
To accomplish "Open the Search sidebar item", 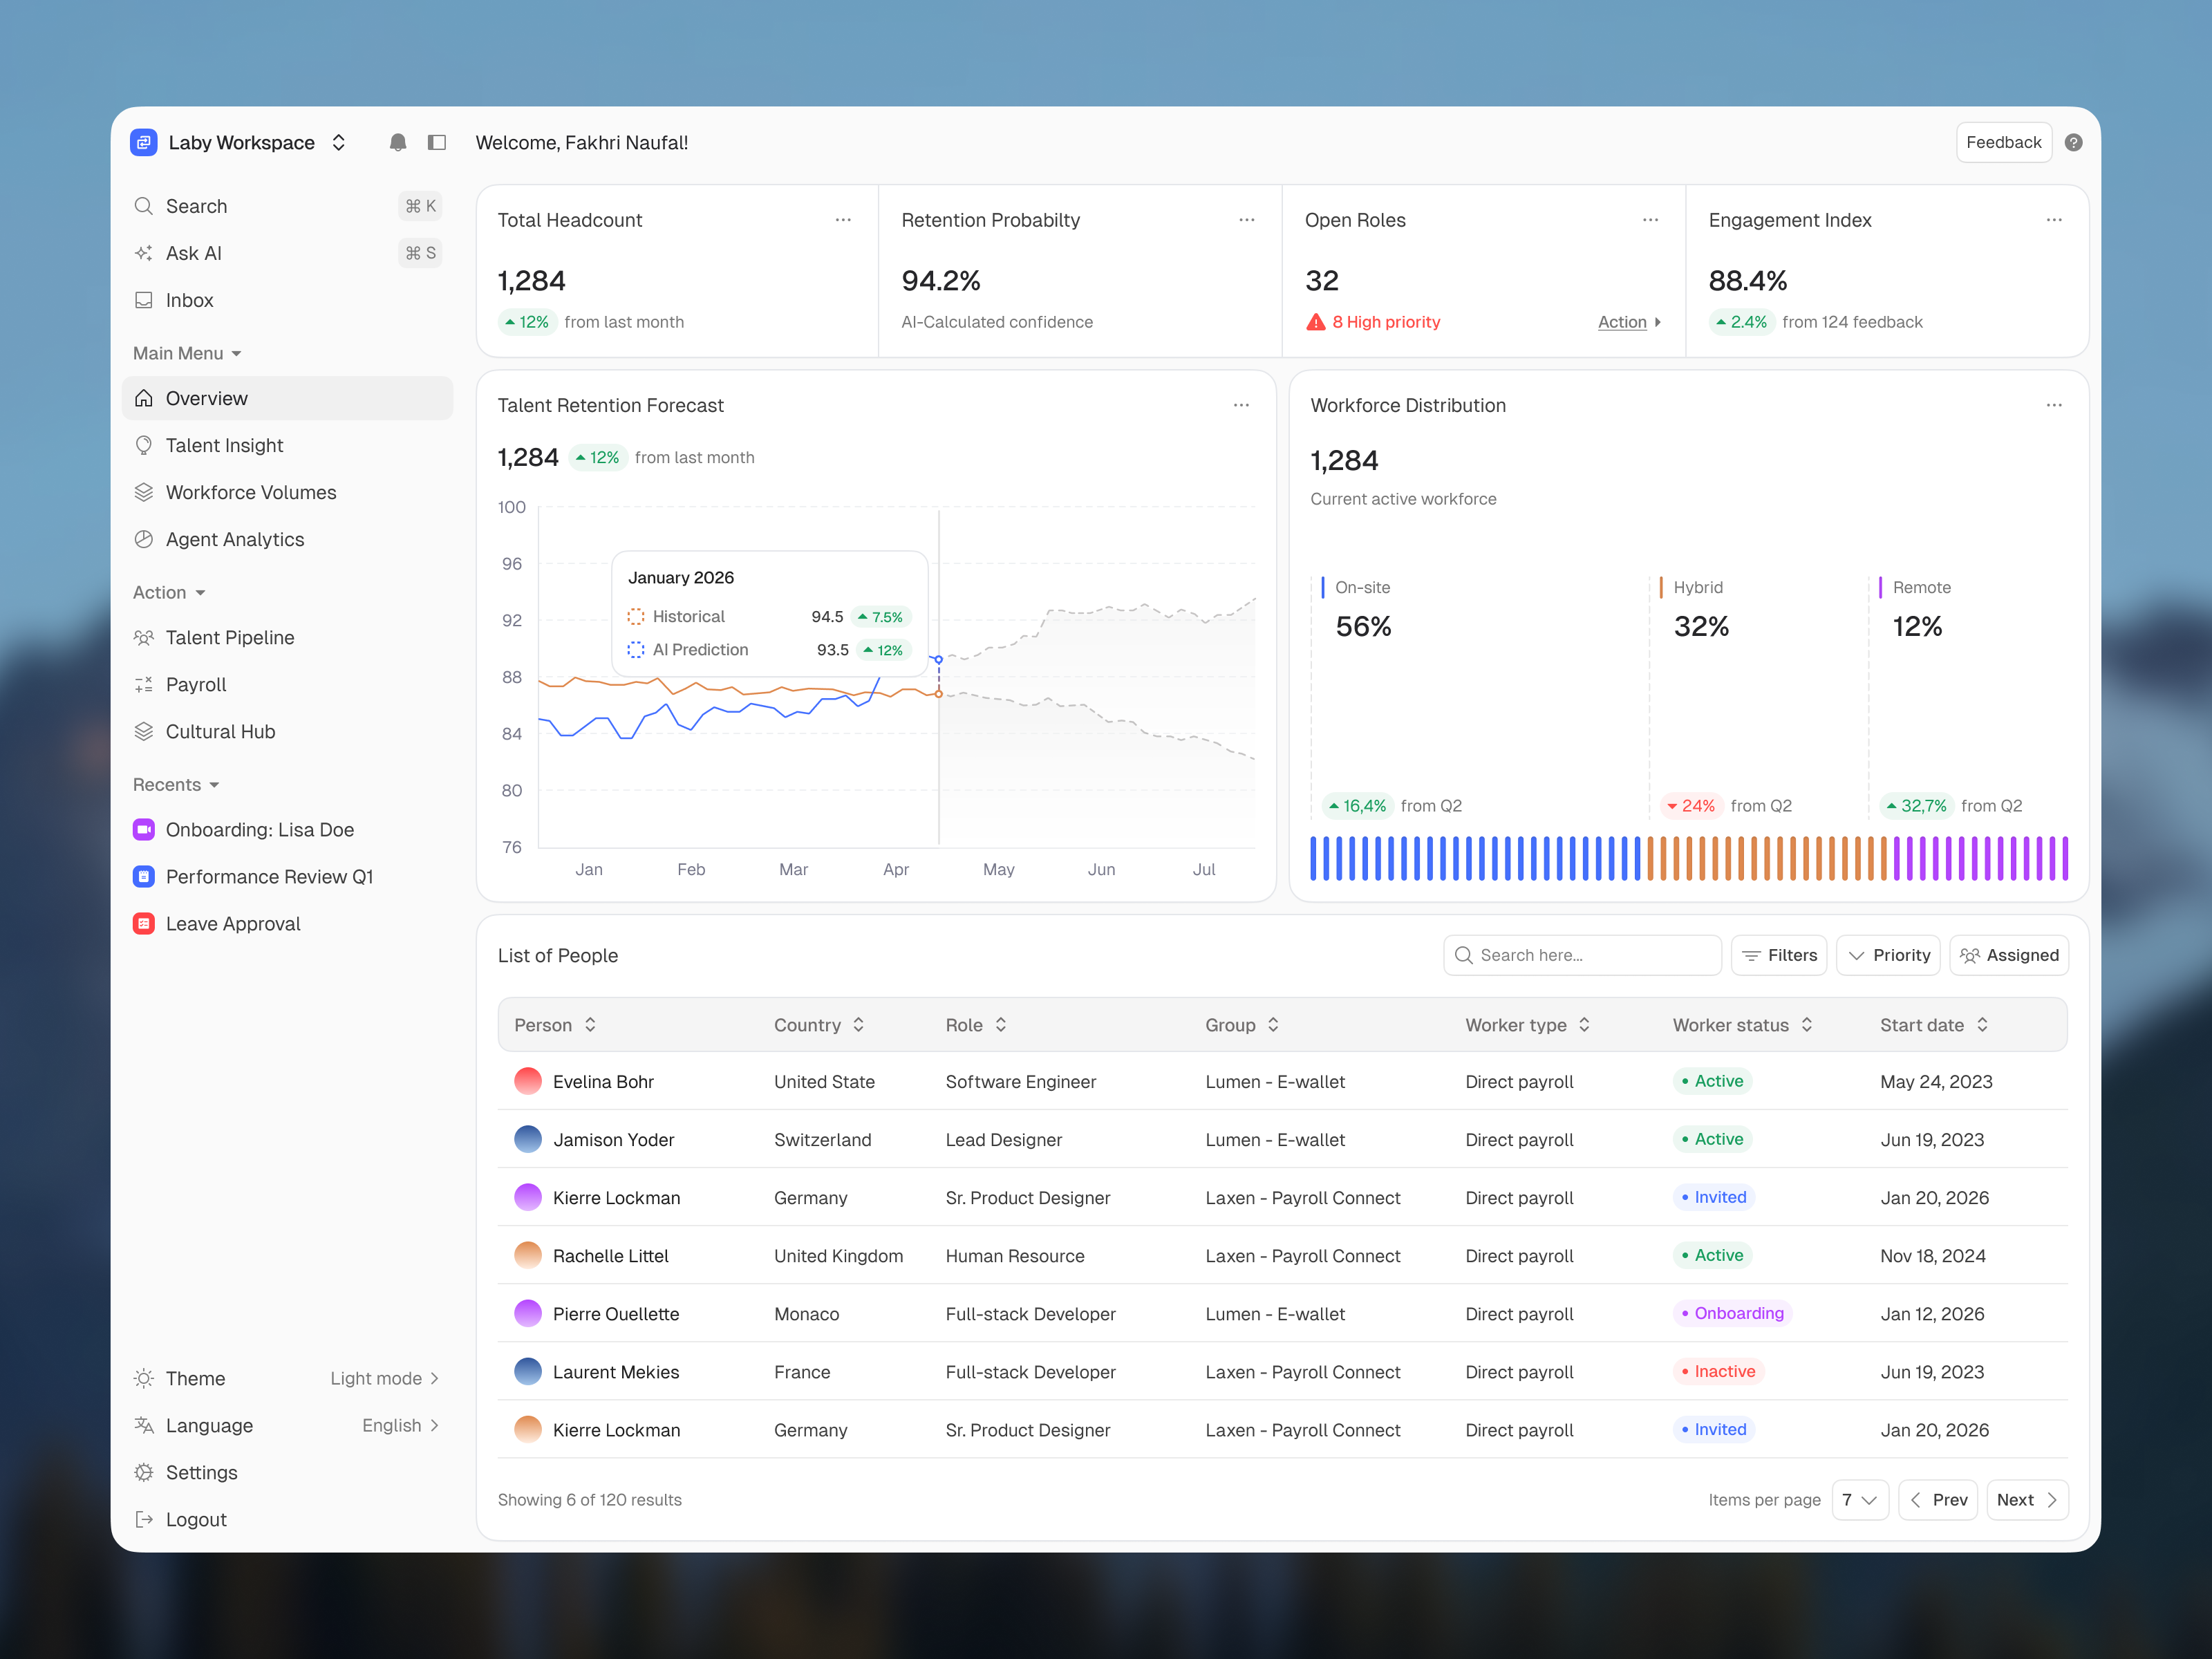I will click(x=196, y=206).
